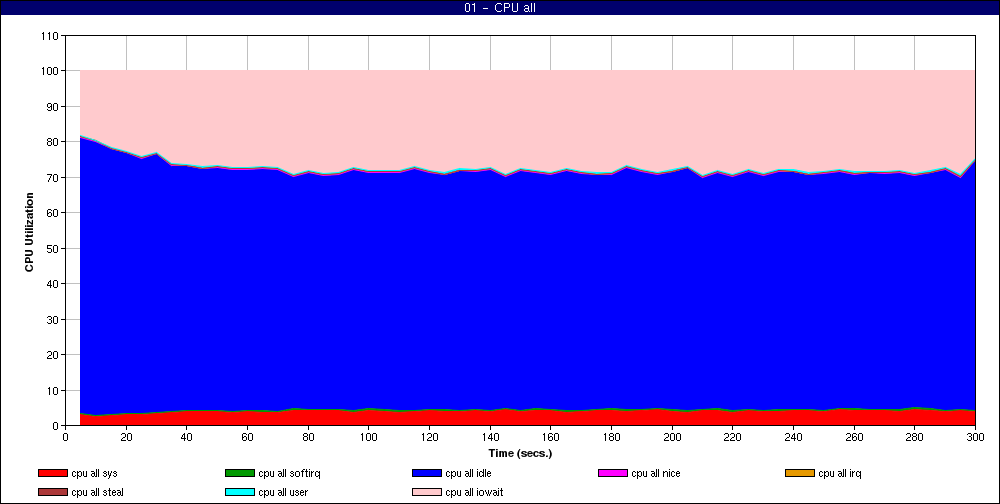The image size is (1000, 504).
Task: Click the orange 'cpu all irq' legend swatch
Action: pos(800,473)
